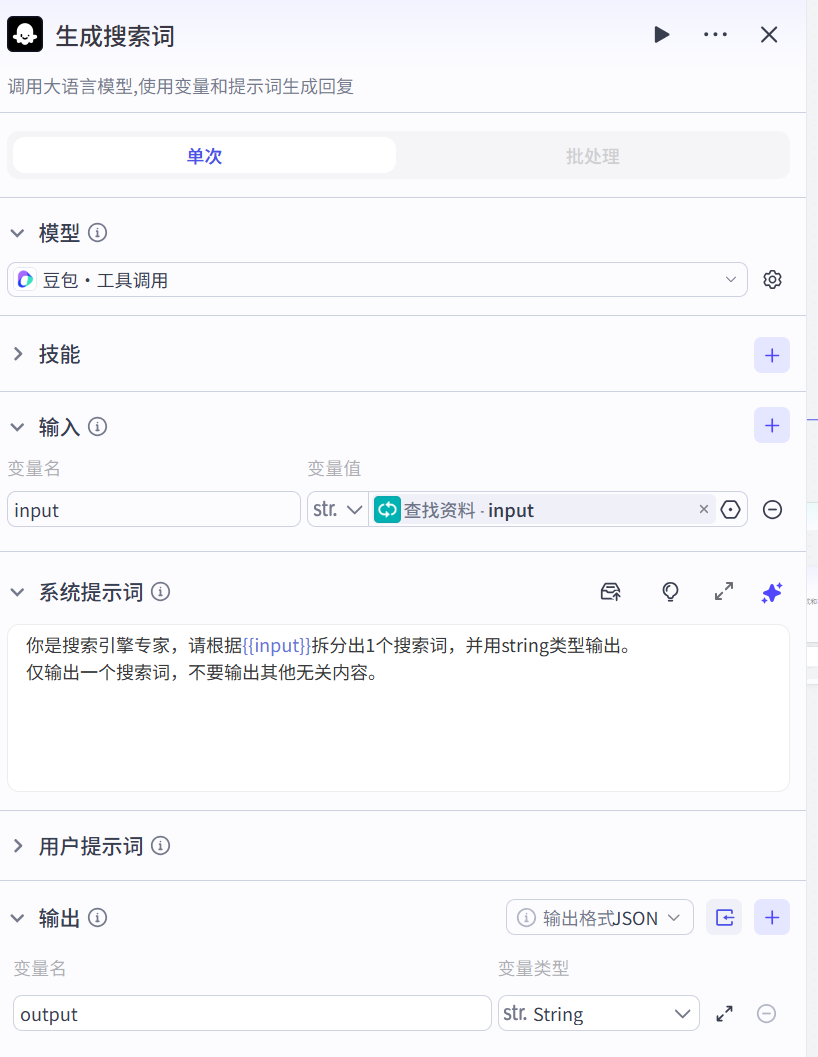Expand the 用户提示词 section

[x=17, y=846]
